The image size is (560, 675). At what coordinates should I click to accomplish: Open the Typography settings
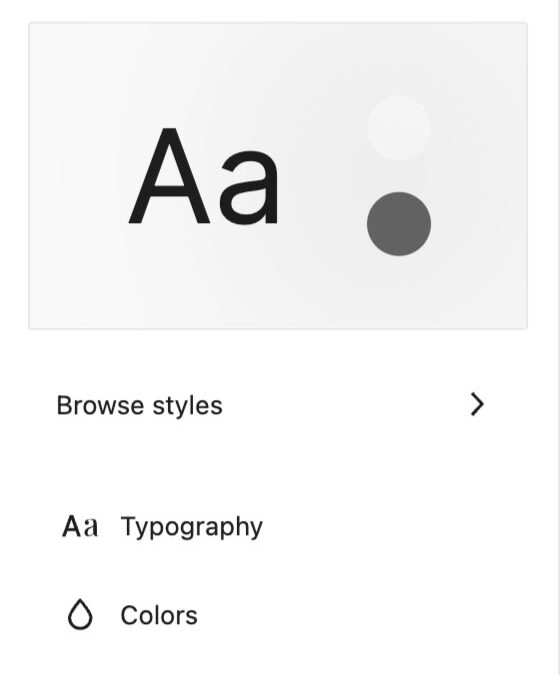278,526
